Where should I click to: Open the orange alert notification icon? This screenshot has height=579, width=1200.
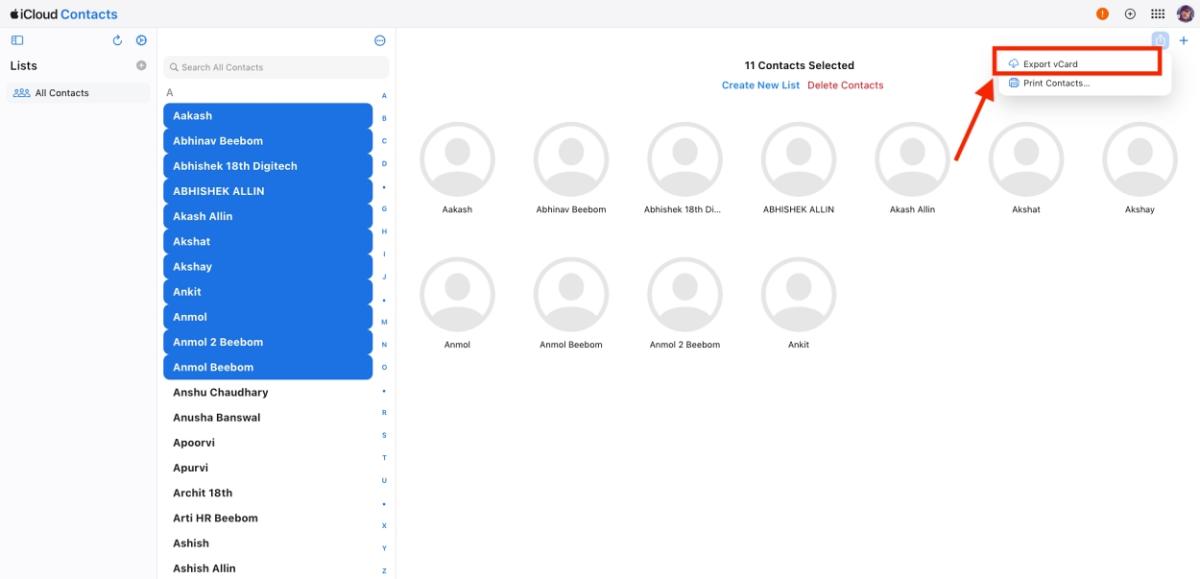(x=1102, y=14)
